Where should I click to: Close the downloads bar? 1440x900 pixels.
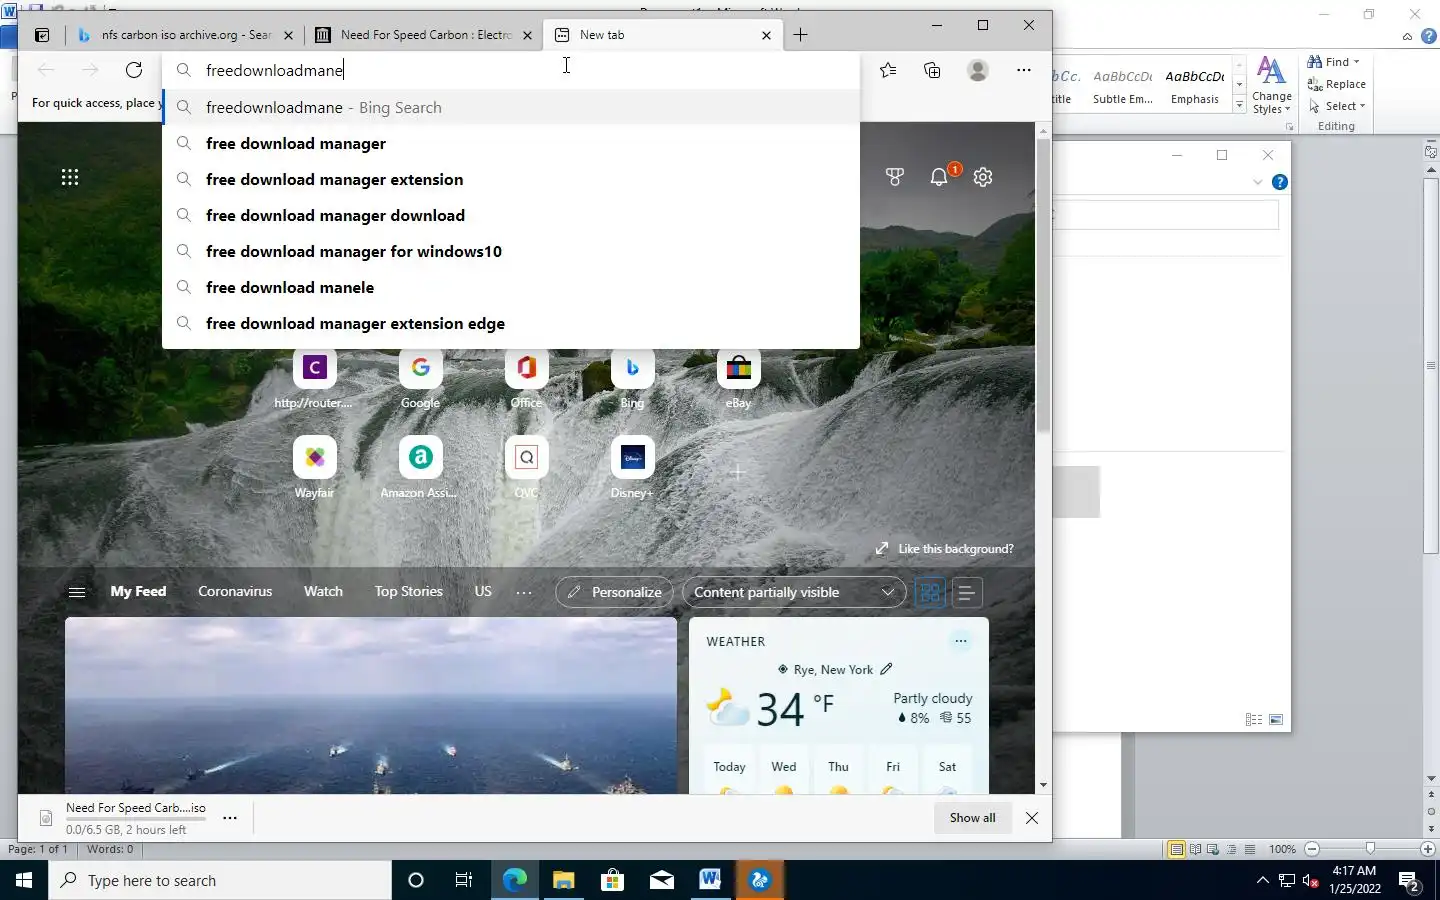(x=1032, y=818)
